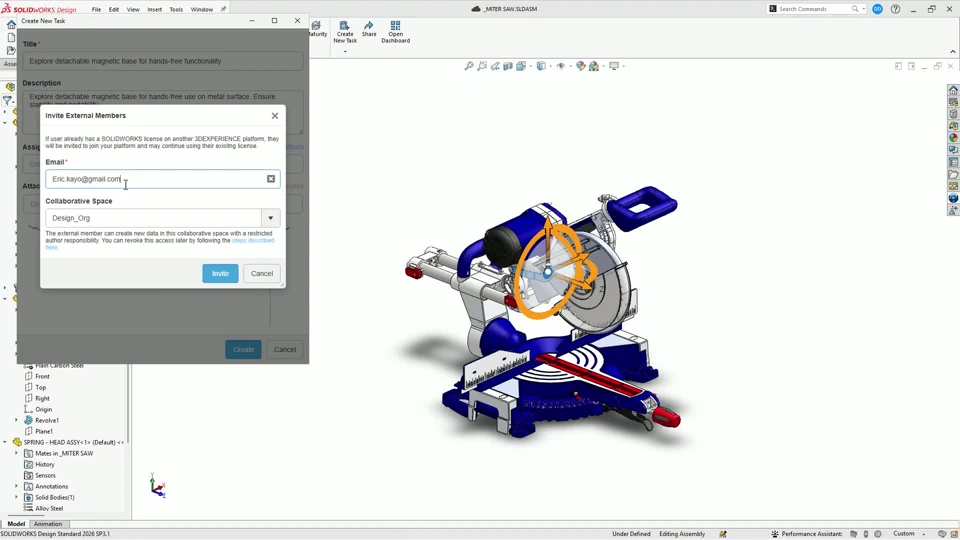Follow the 'steps described here' link
This screenshot has height=540, width=960.
click(x=253, y=241)
